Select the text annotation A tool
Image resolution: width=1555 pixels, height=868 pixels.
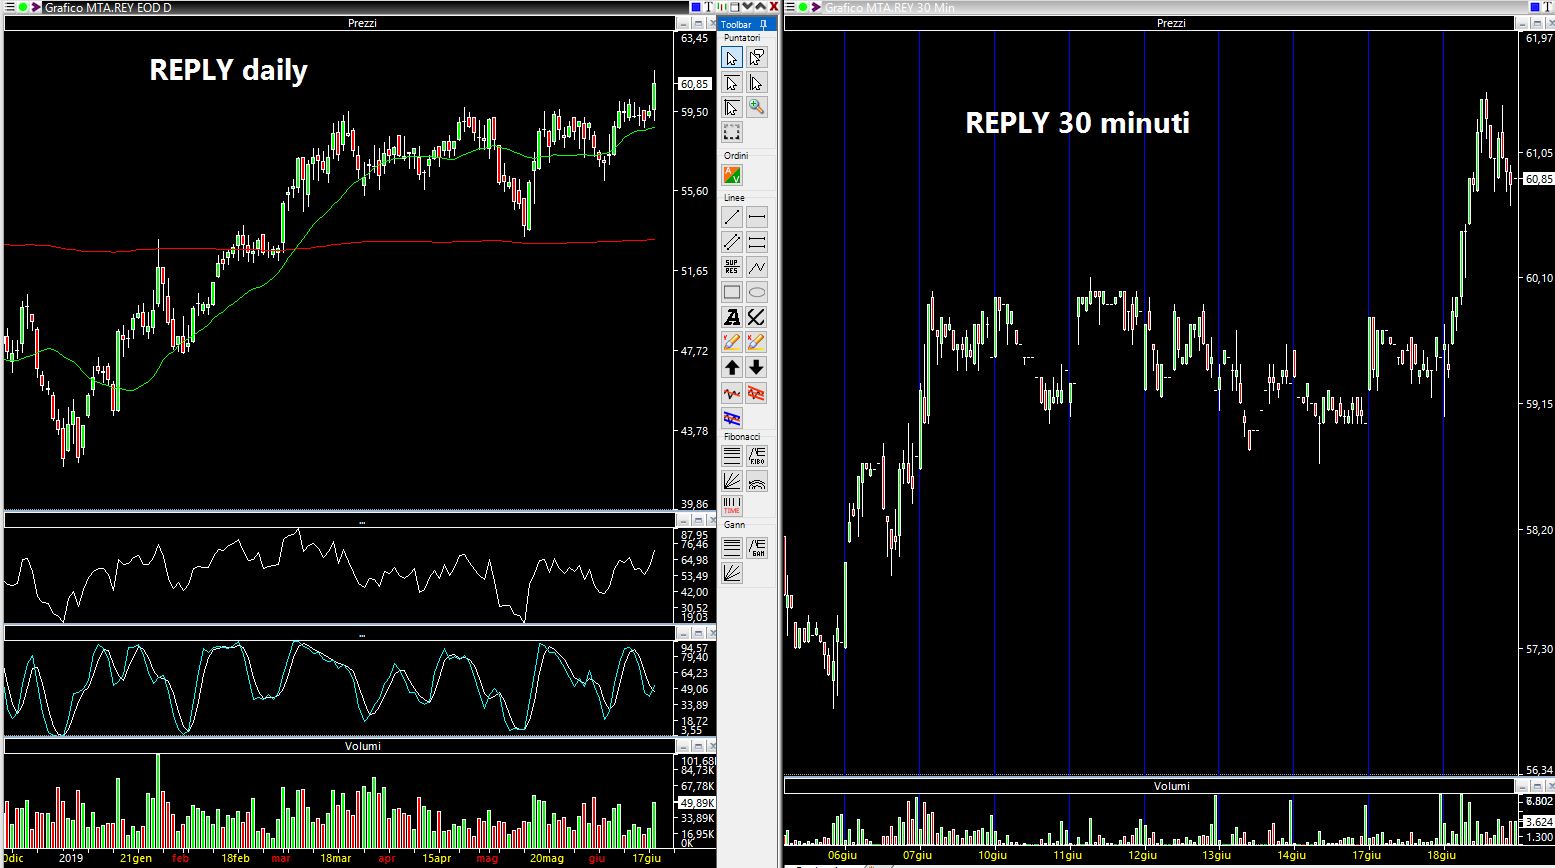click(x=732, y=317)
